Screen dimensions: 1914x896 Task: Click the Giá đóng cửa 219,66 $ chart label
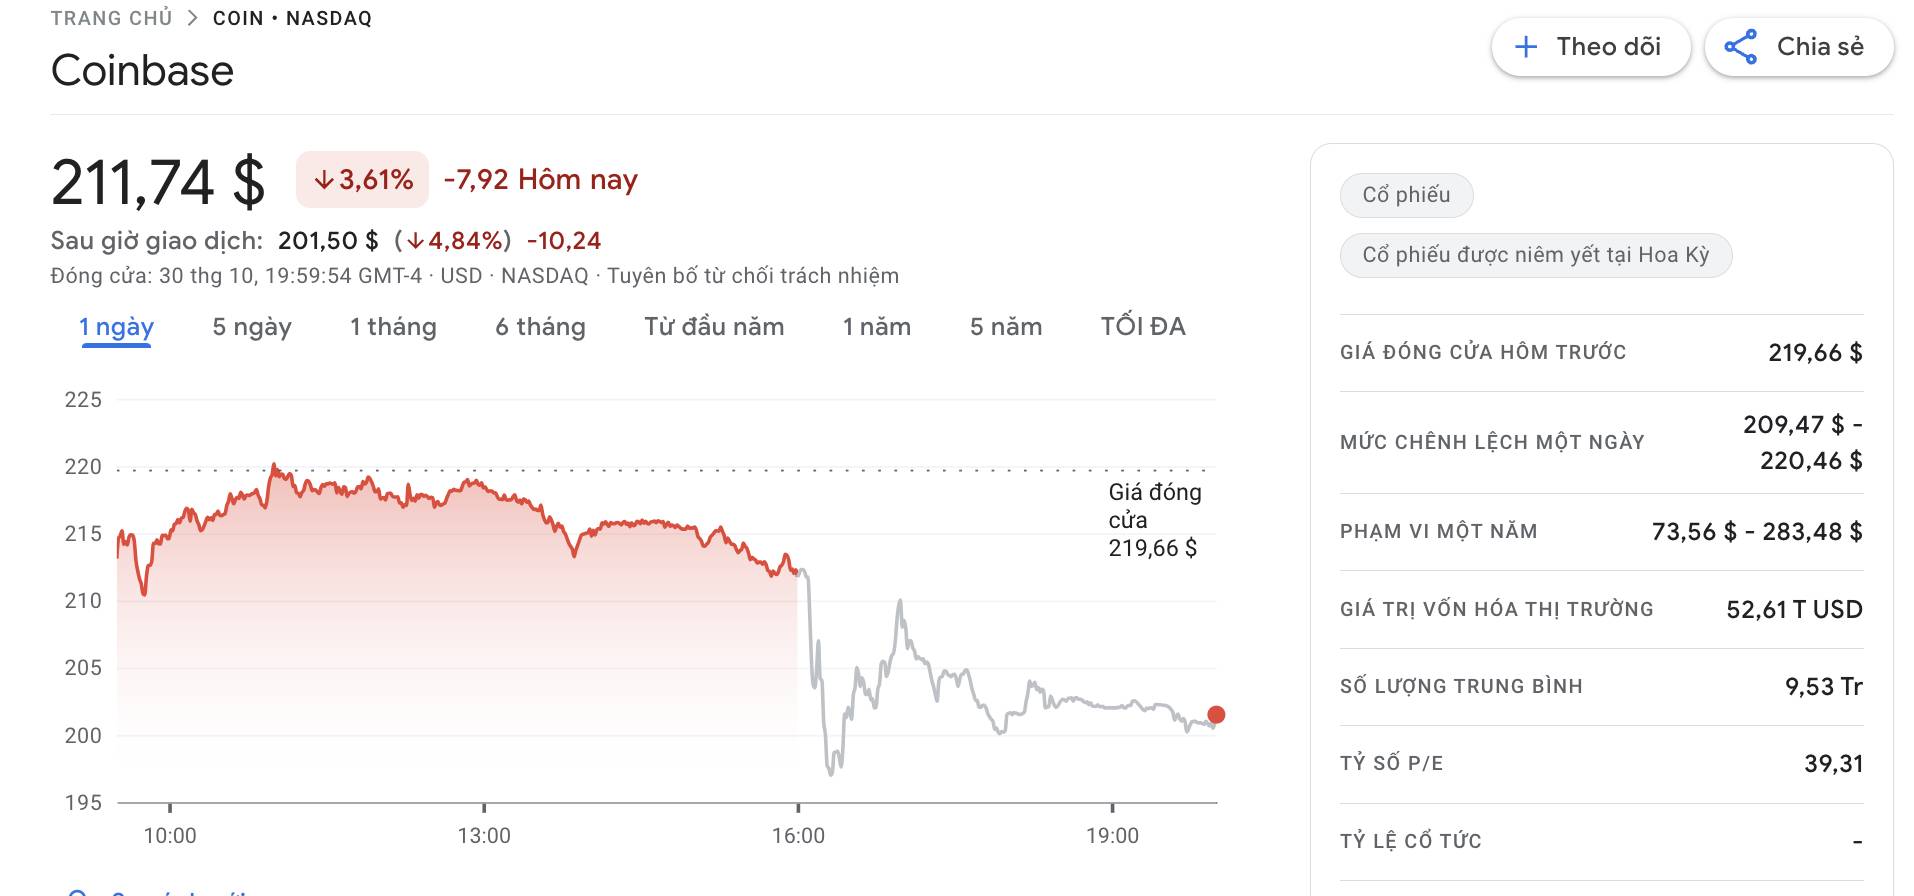(x=1155, y=520)
